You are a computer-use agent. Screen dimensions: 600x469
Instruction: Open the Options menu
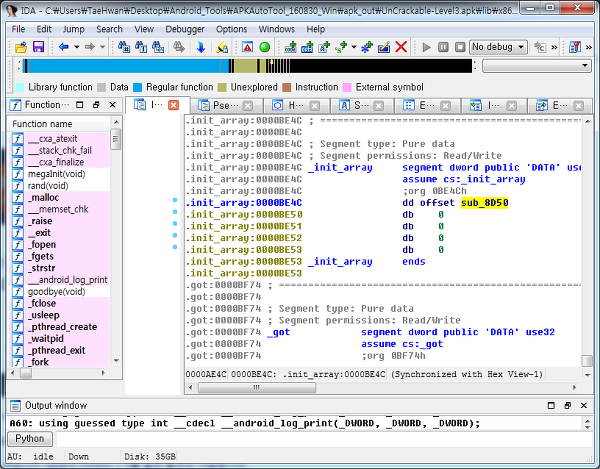231,29
